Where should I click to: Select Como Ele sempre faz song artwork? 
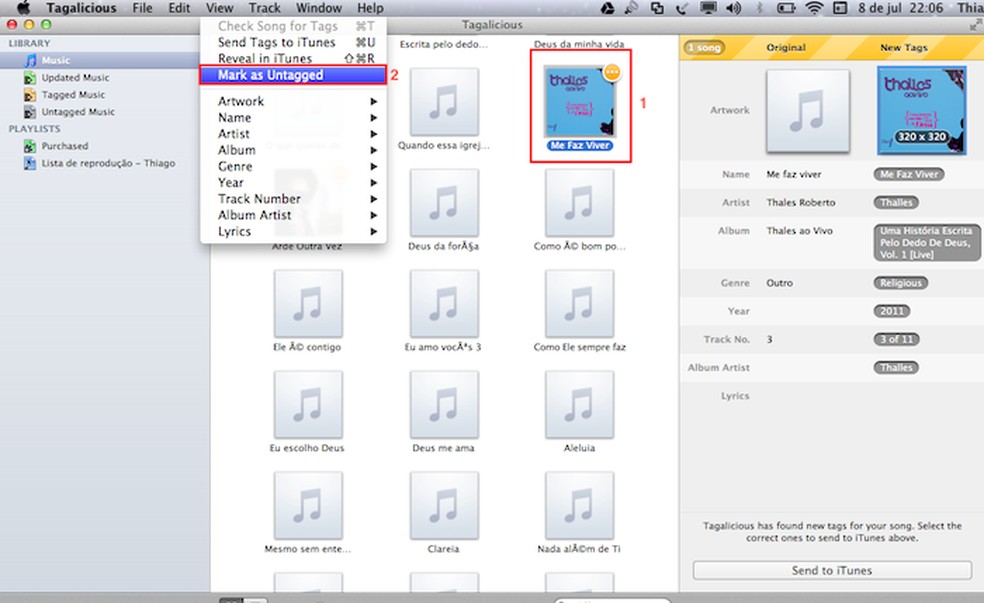(x=579, y=304)
